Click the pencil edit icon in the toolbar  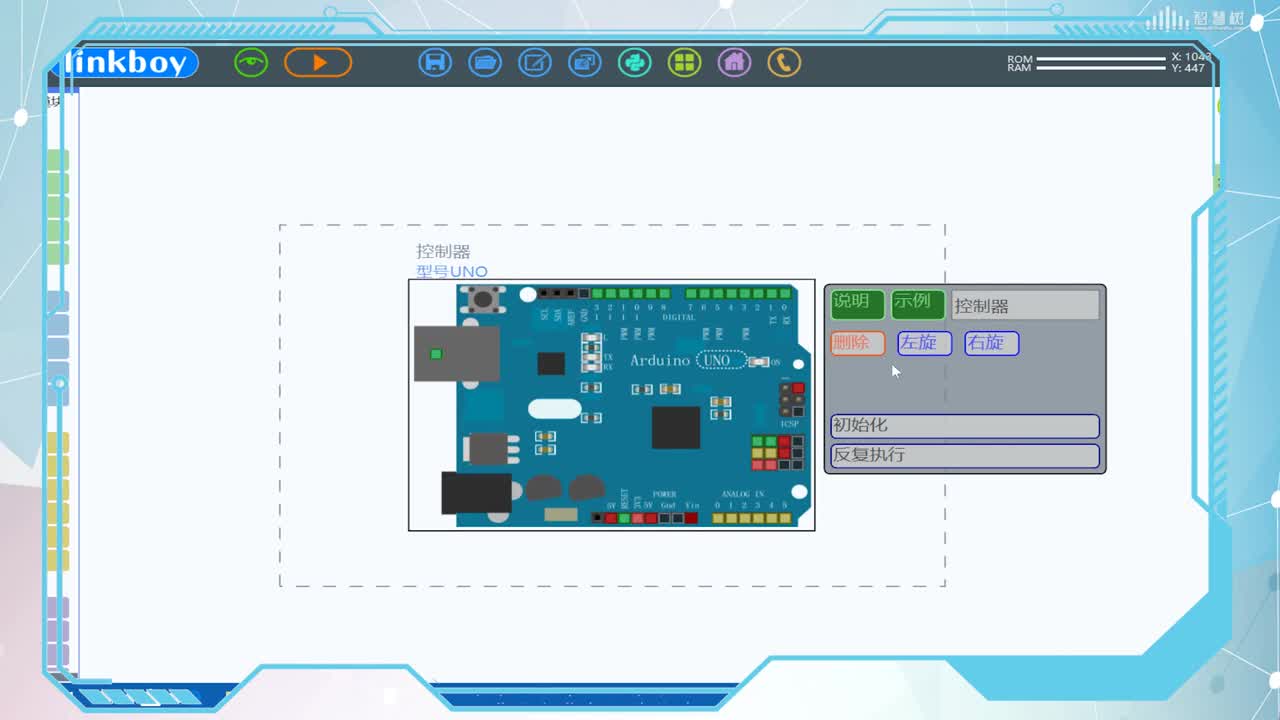click(535, 63)
